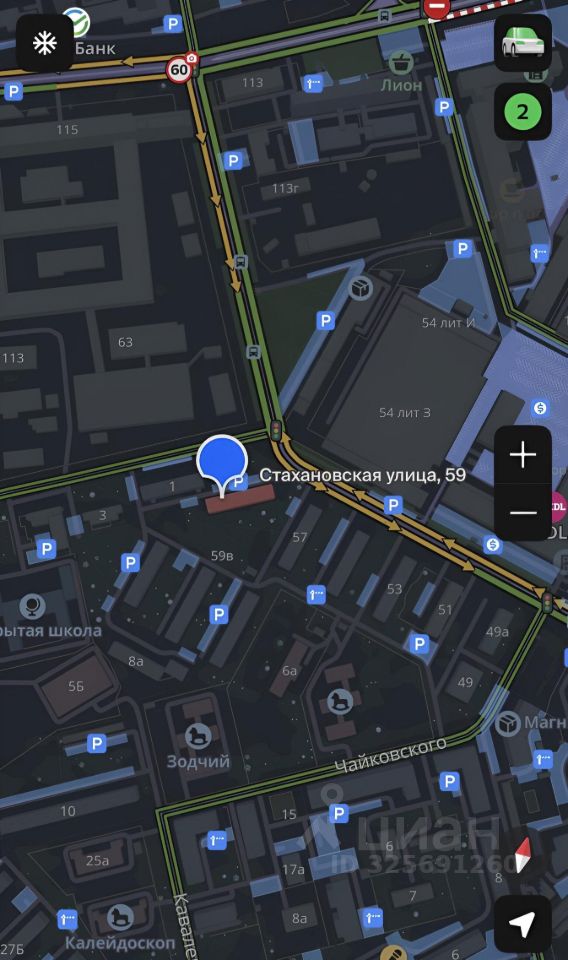Tap the green traffic level 2 indicator
This screenshot has height=960, width=568.
click(x=523, y=112)
